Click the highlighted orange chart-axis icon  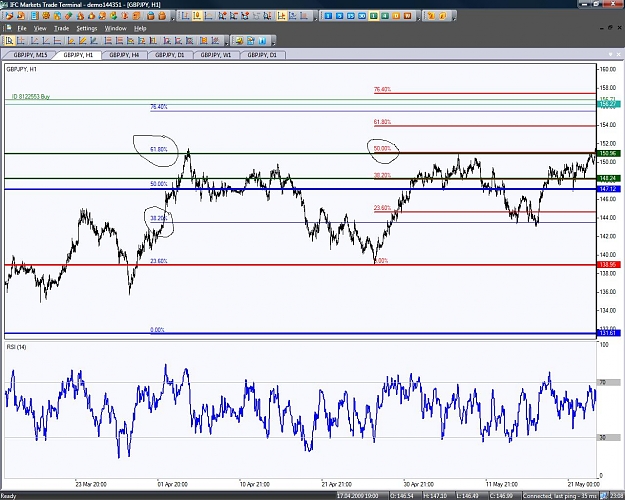tap(282, 16)
